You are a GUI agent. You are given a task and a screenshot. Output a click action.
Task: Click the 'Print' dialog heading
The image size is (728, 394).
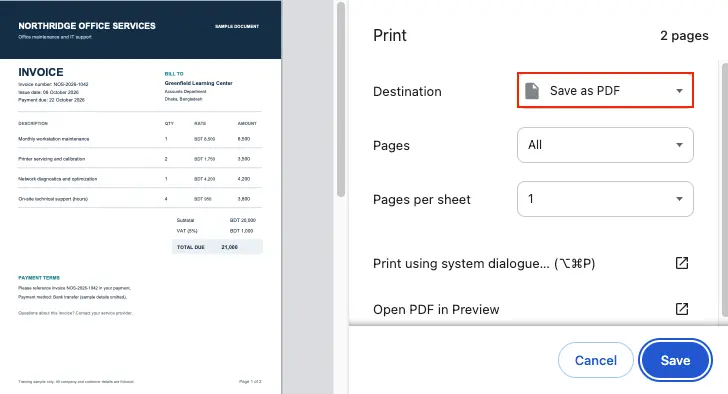(390, 35)
